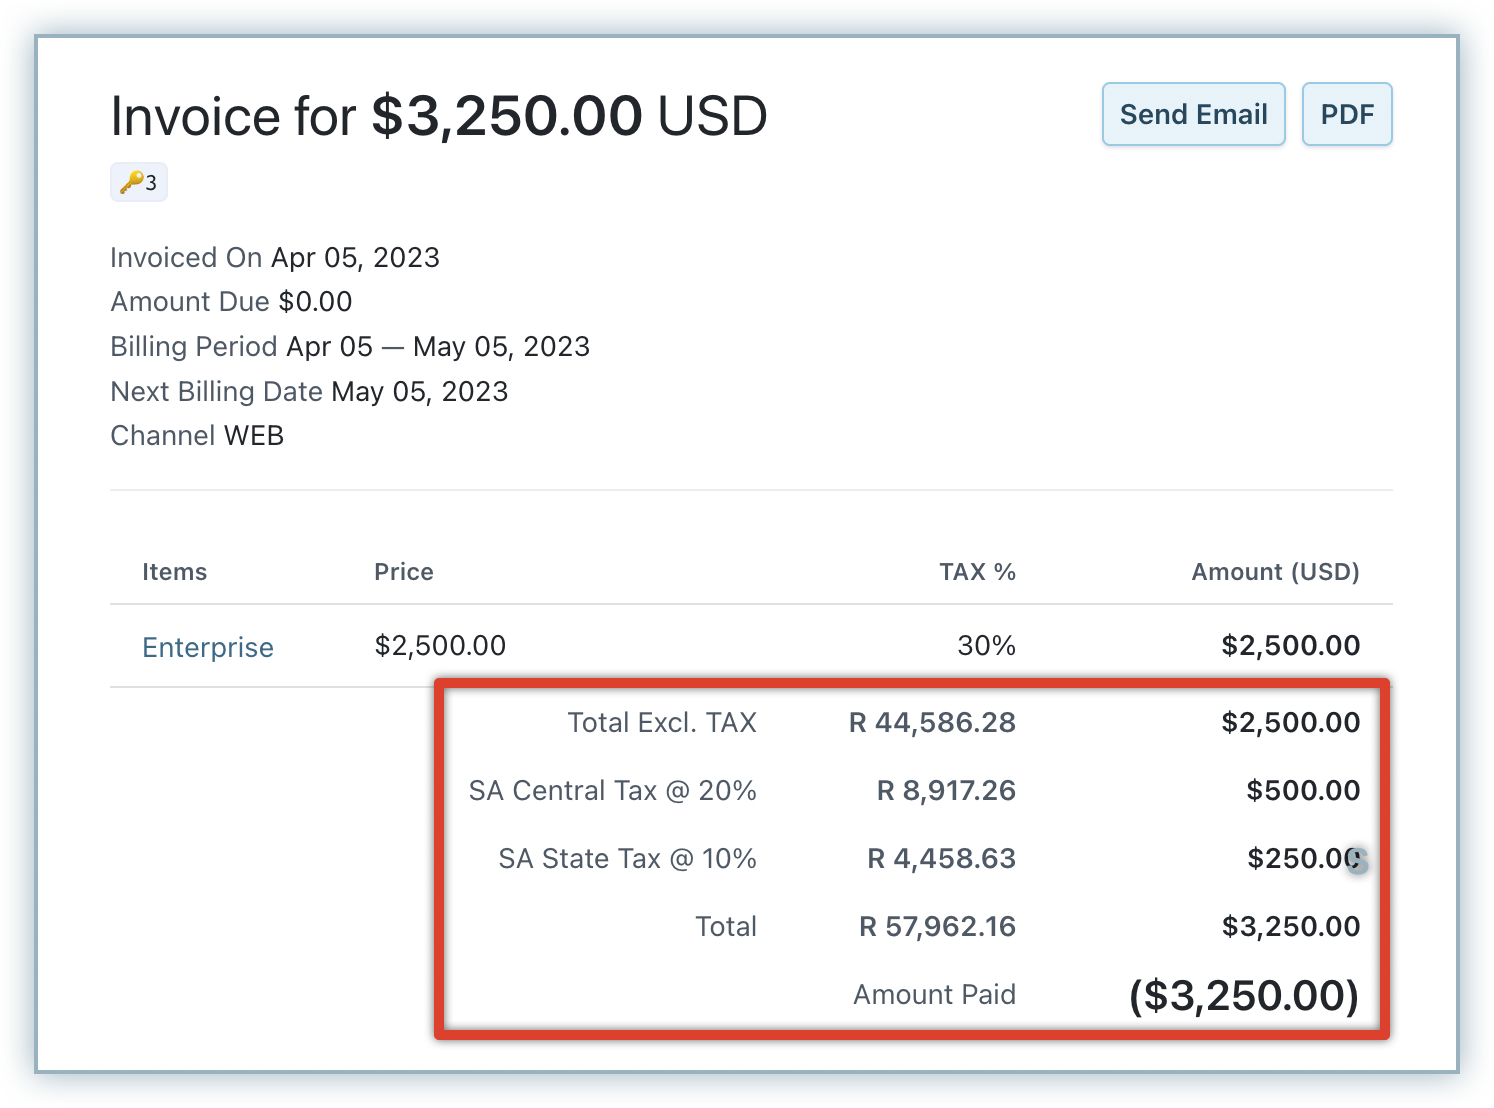
Task: Click the Channel WEB value
Action: (x=254, y=436)
